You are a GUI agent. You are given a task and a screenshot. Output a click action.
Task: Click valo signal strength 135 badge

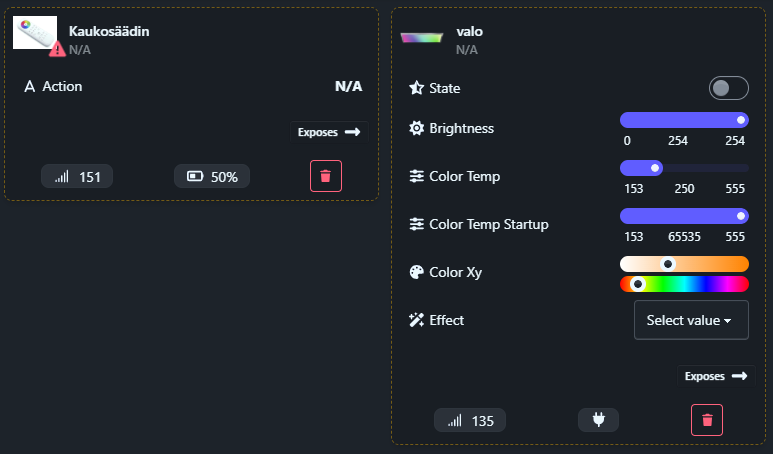click(470, 421)
